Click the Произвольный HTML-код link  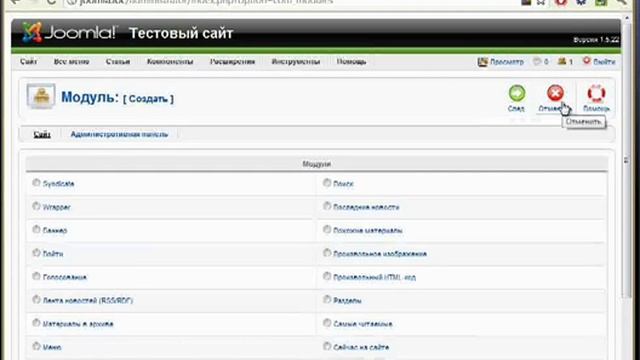pos(374,277)
